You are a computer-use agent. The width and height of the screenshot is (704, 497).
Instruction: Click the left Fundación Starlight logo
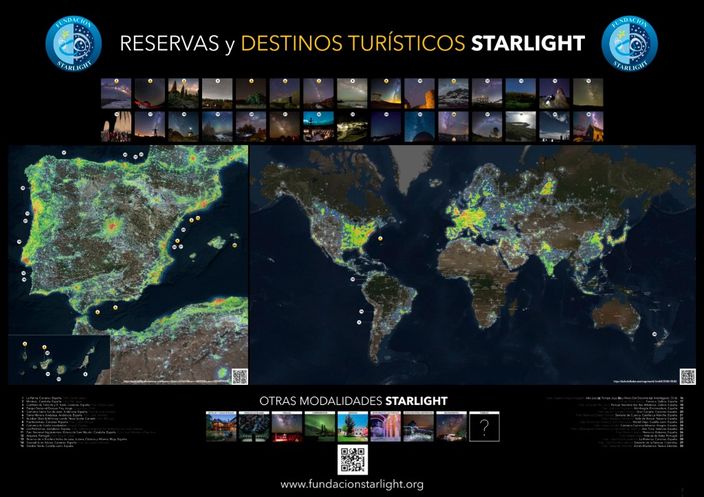[73, 44]
